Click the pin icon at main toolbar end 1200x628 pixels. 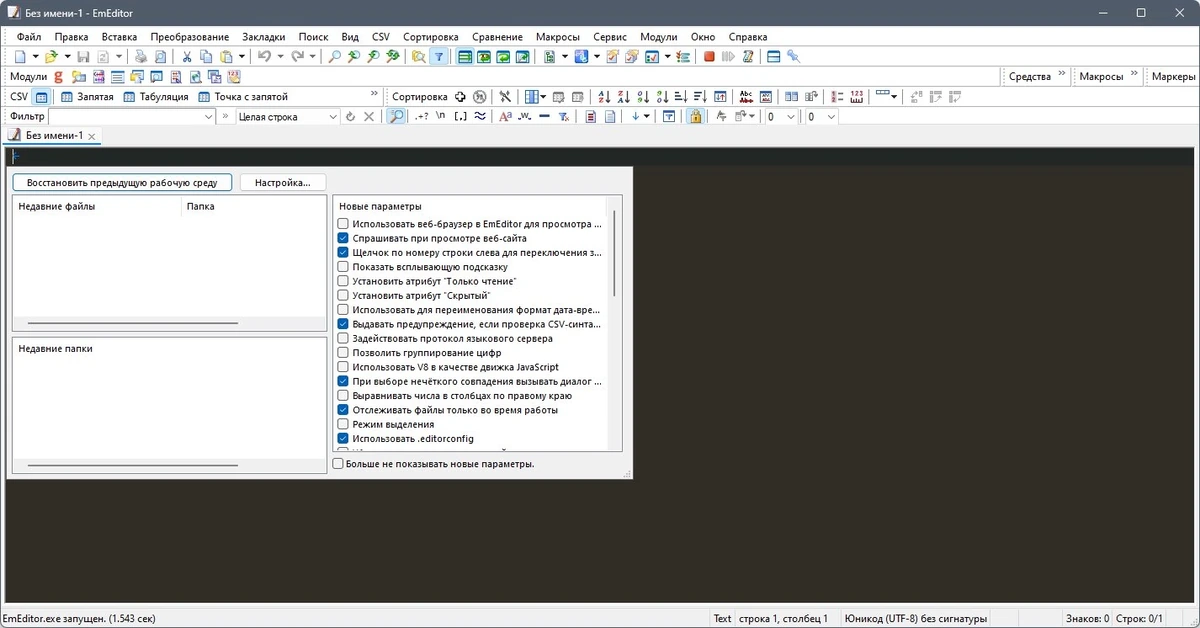pyautogui.click(x=793, y=57)
